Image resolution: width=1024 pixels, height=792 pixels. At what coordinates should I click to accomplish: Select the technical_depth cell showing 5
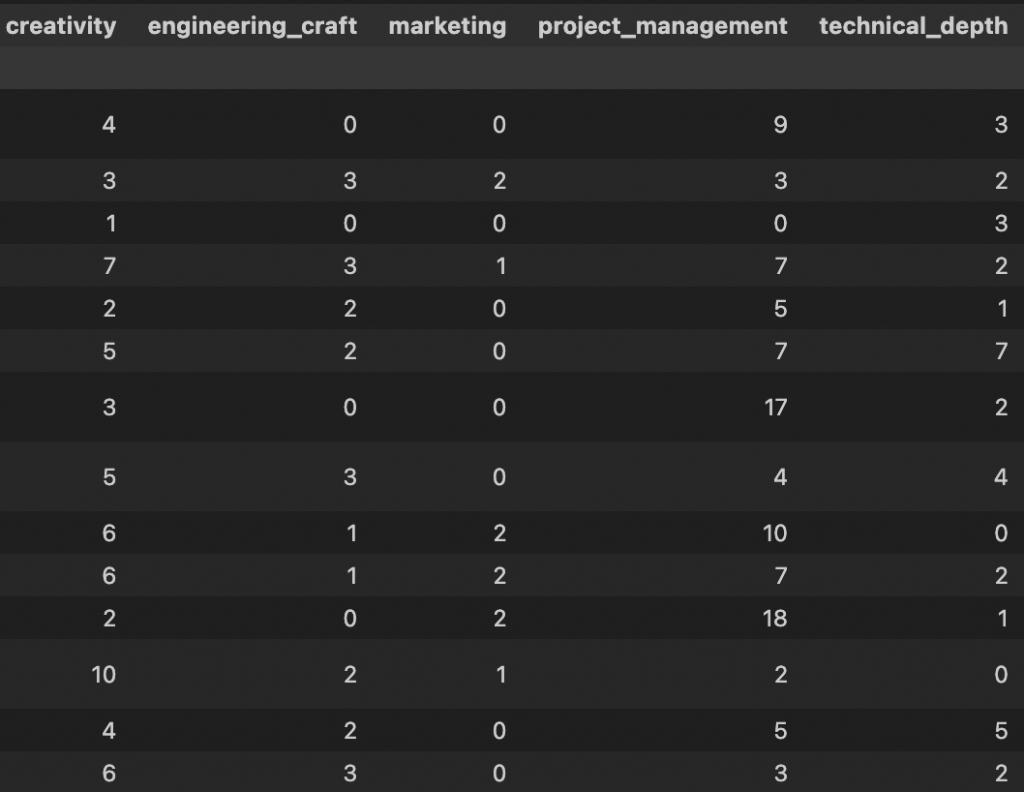1000,731
